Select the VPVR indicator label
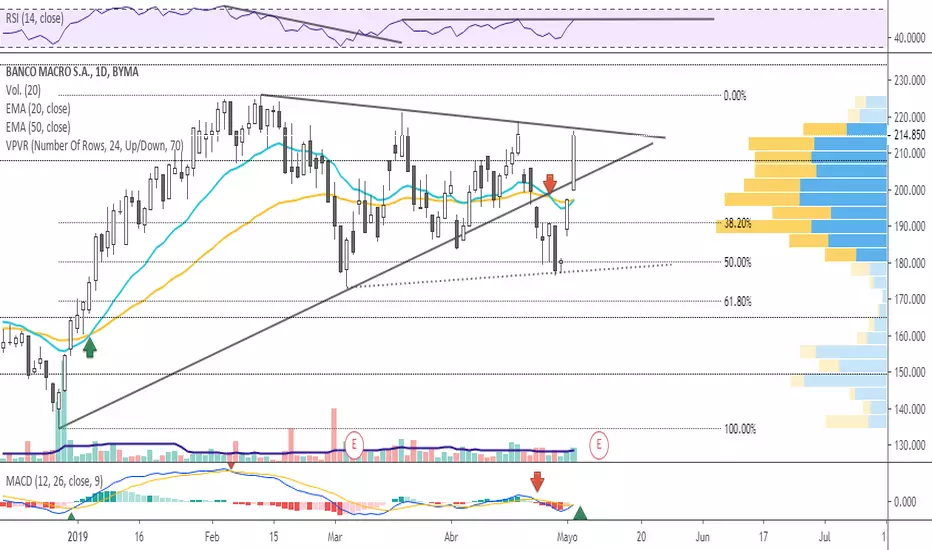 click(x=95, y=146)
